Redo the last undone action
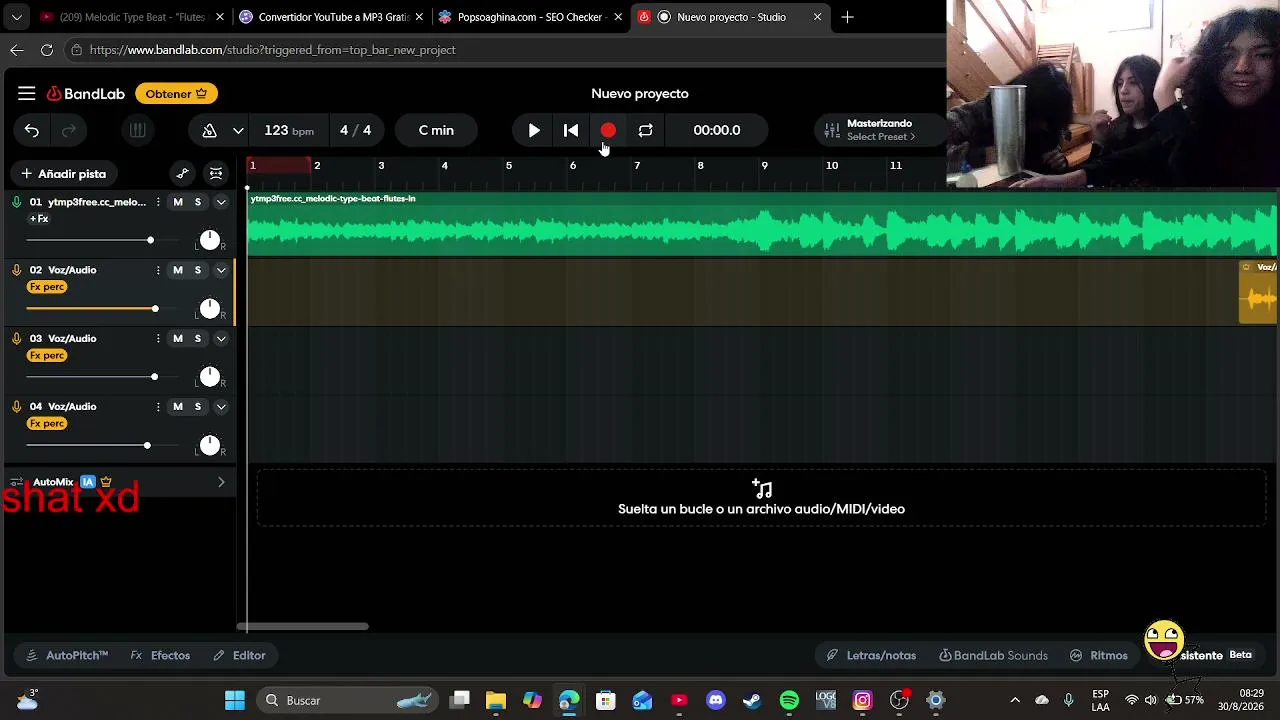The width and height of the screenshot is (1280, 720). point(69,130)
